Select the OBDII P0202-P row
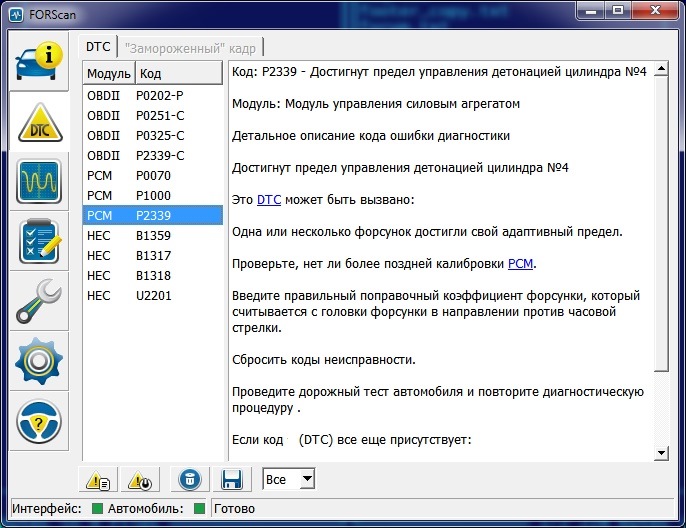This screenshot has width=686, height=528. [153, 95]
